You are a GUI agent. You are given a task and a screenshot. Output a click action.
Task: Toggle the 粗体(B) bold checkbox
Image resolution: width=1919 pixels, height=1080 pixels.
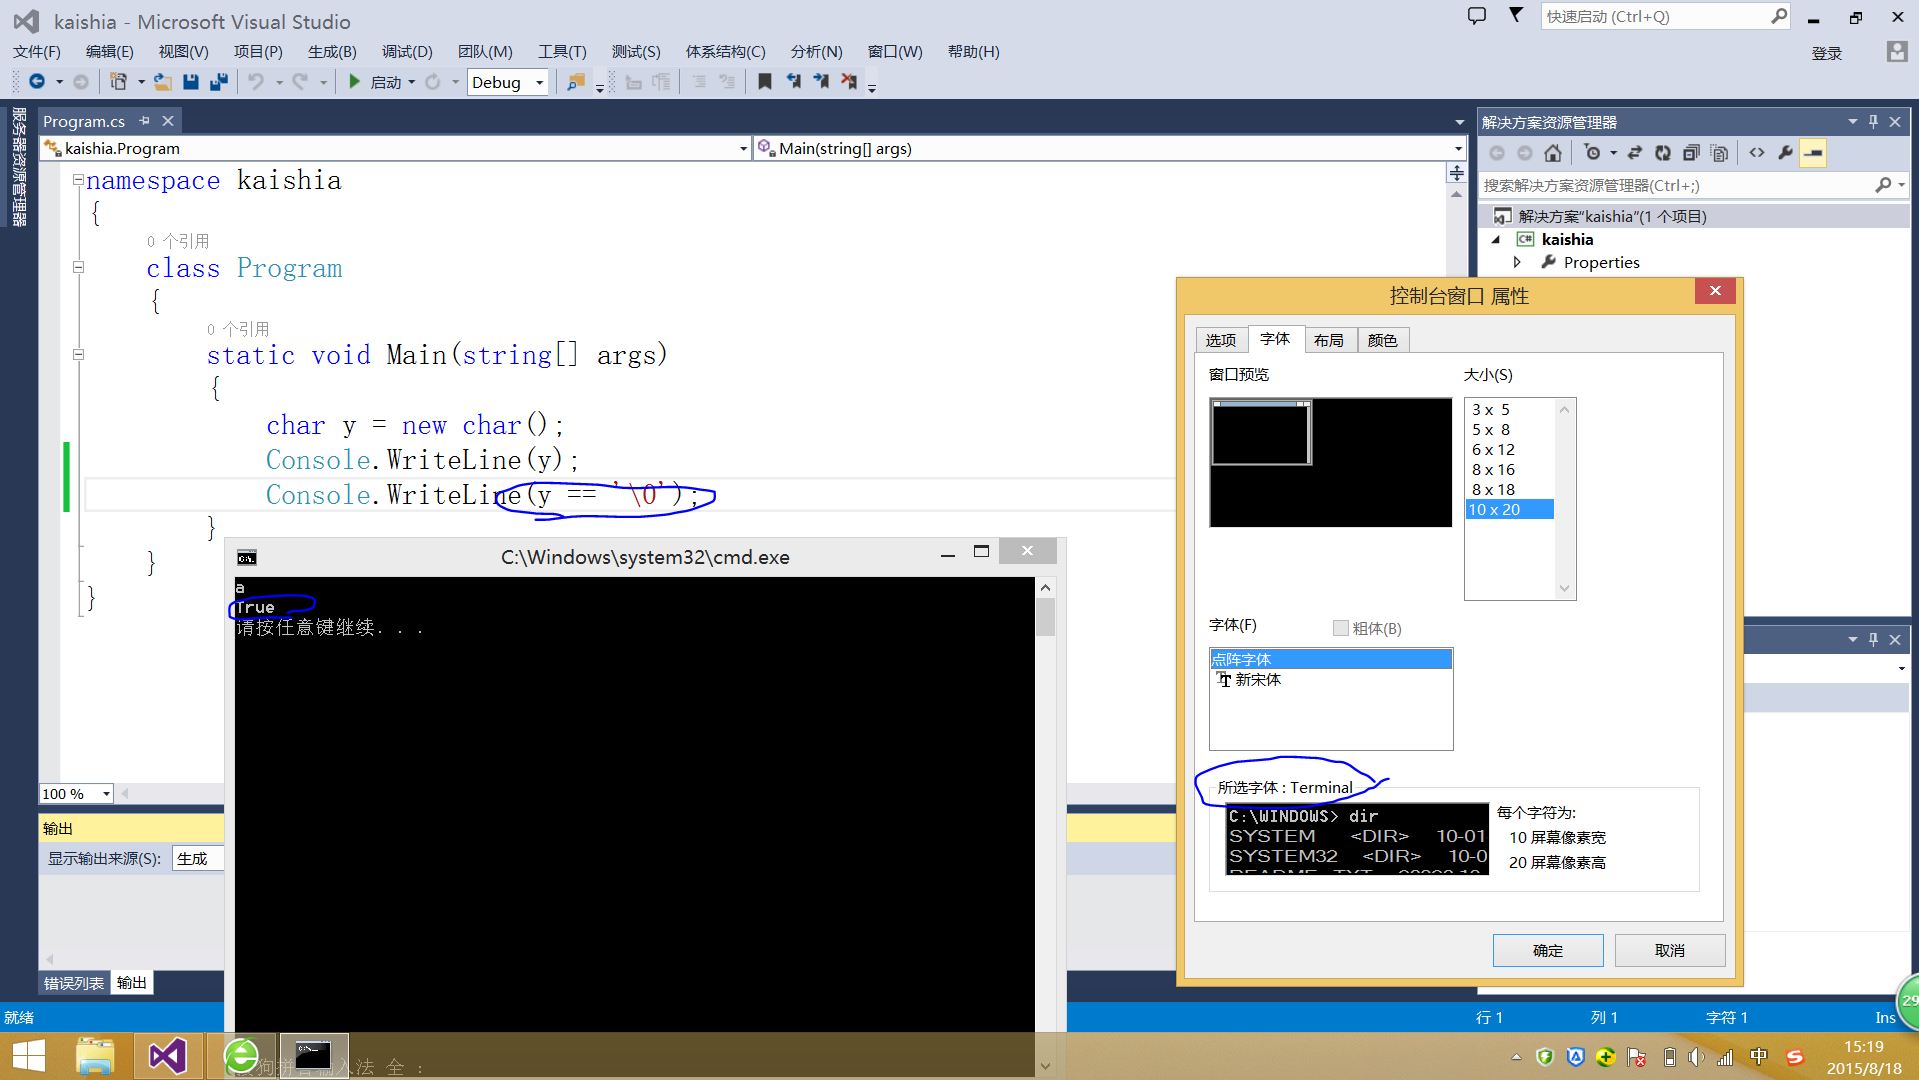[x=1341, y=628]
